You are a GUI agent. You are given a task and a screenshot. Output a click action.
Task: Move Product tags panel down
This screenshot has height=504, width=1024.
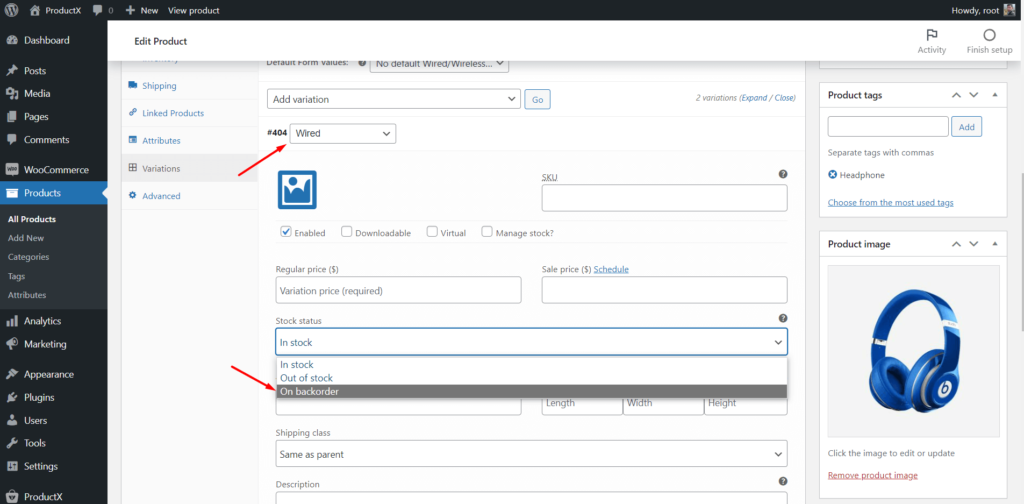coord(974,95)
